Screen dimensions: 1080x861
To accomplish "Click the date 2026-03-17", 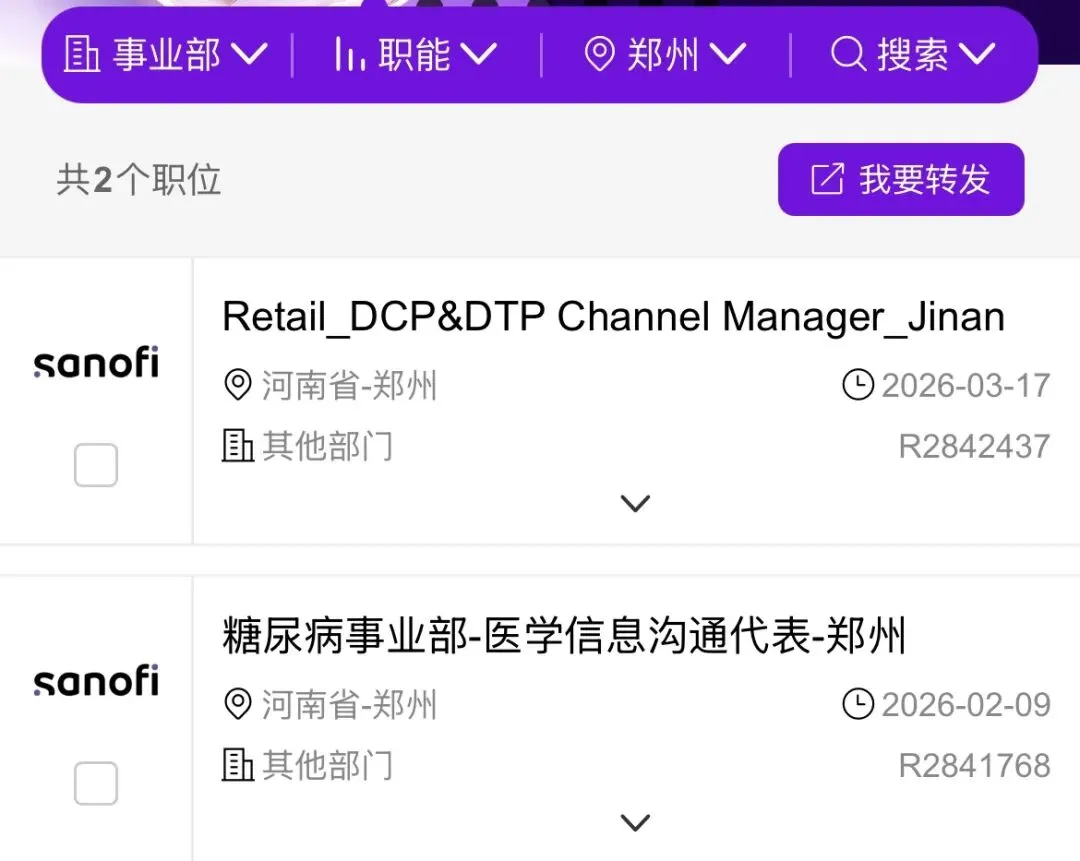I will pyautogui.click(x=966, y=385).
